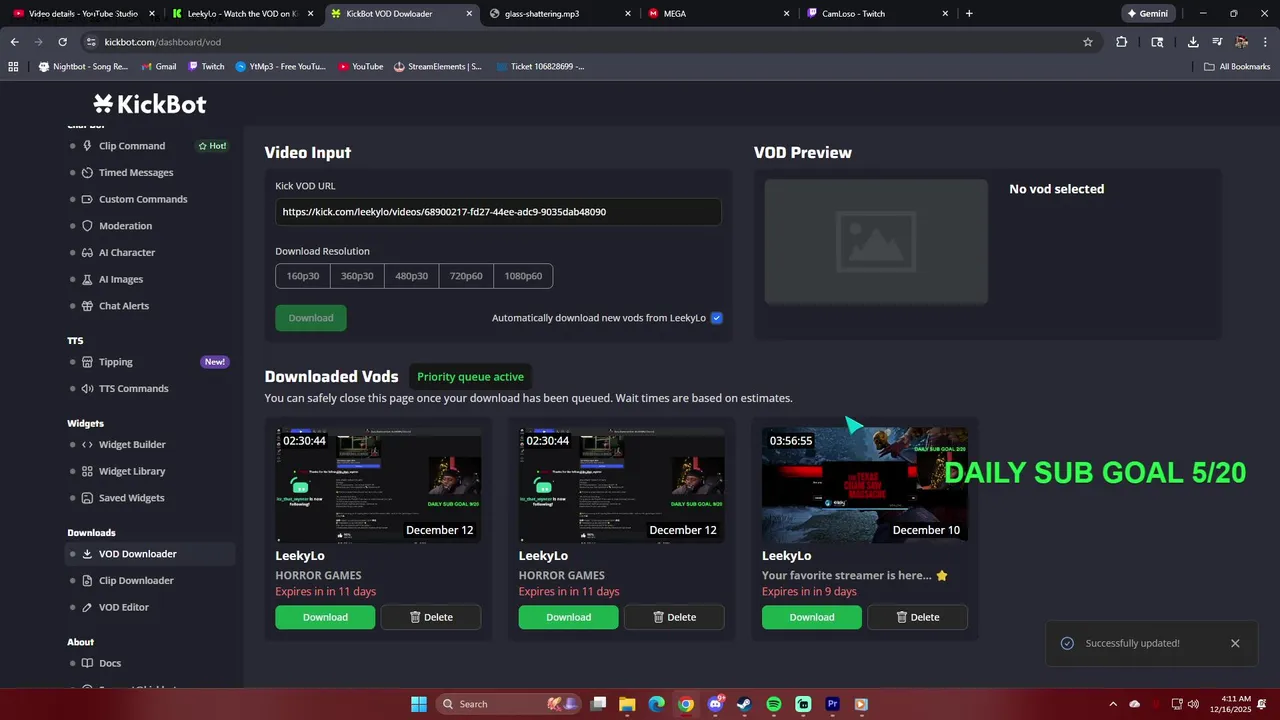The width and height of the screenshot is (1280, 720).
Task: Open Discord from the taskbar
Action: 715,704
